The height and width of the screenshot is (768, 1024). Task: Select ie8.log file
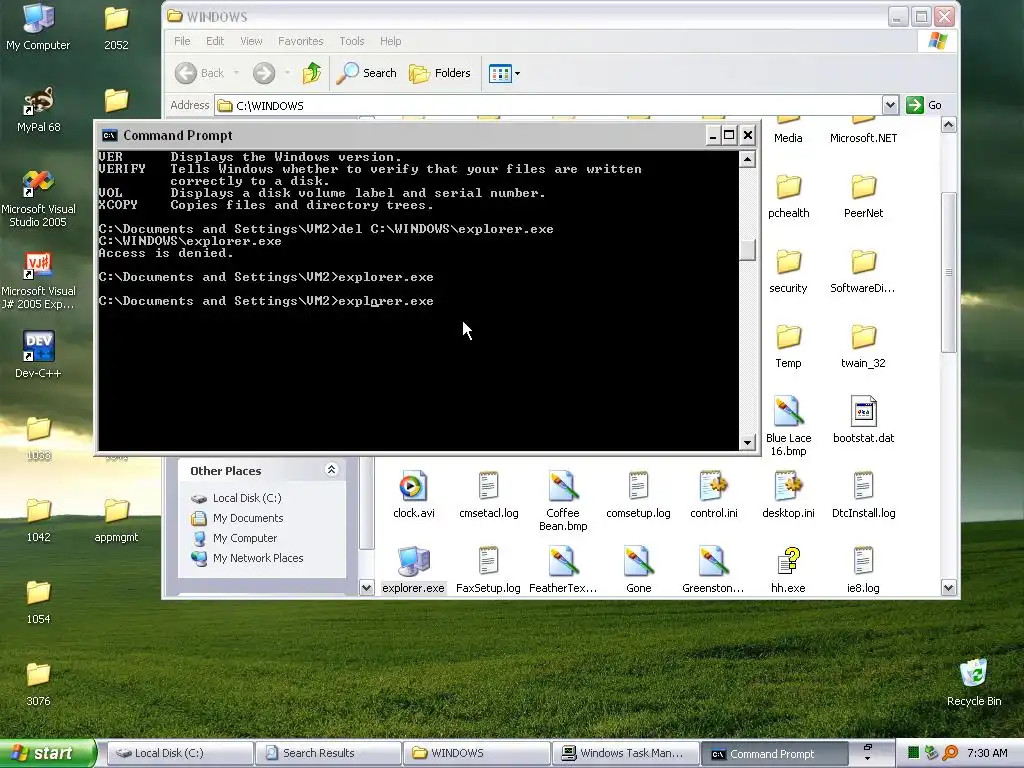click(x=863, y=569)
